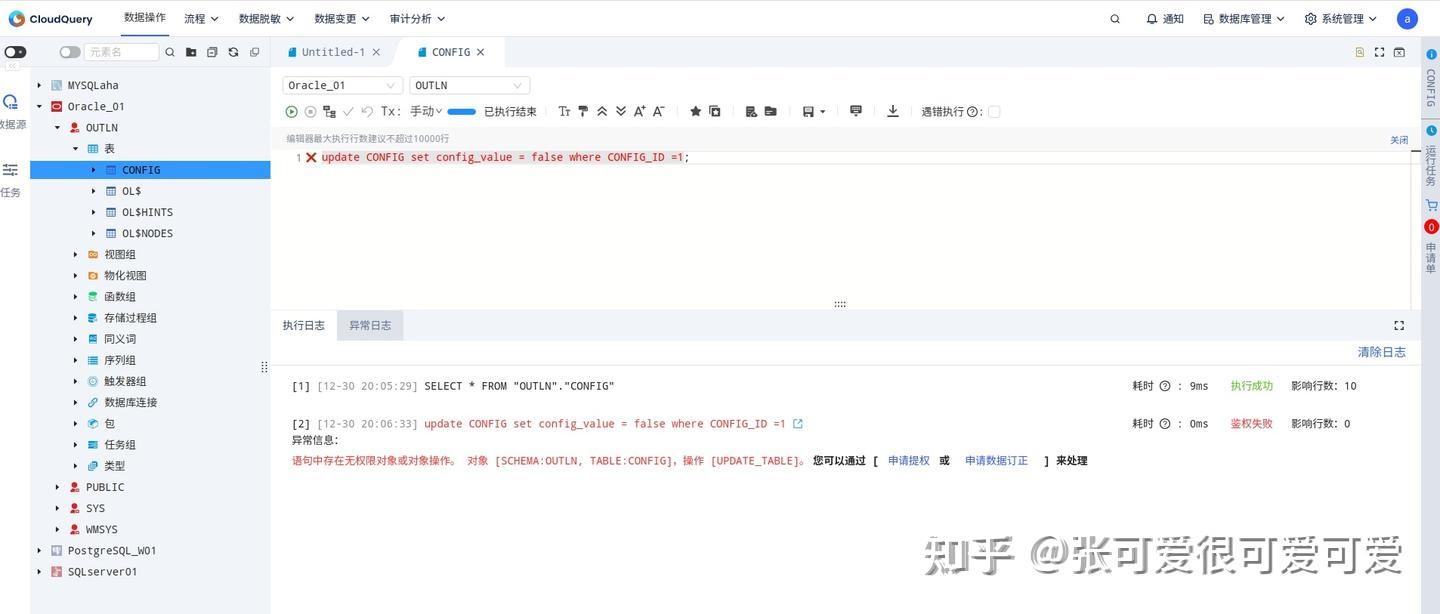Switch to the 异常日志 tab
Screen dimensions: 1440x614
pyautogui.click(x=370, y=323)
